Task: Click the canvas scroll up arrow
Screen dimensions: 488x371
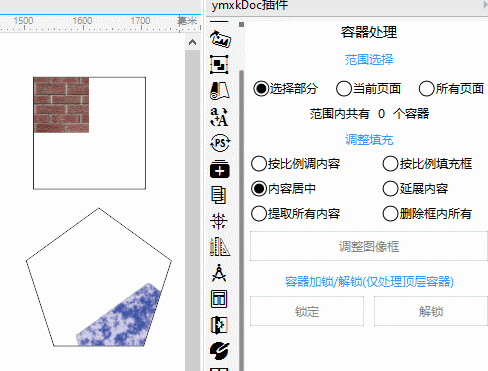Action: click(192, 42)
